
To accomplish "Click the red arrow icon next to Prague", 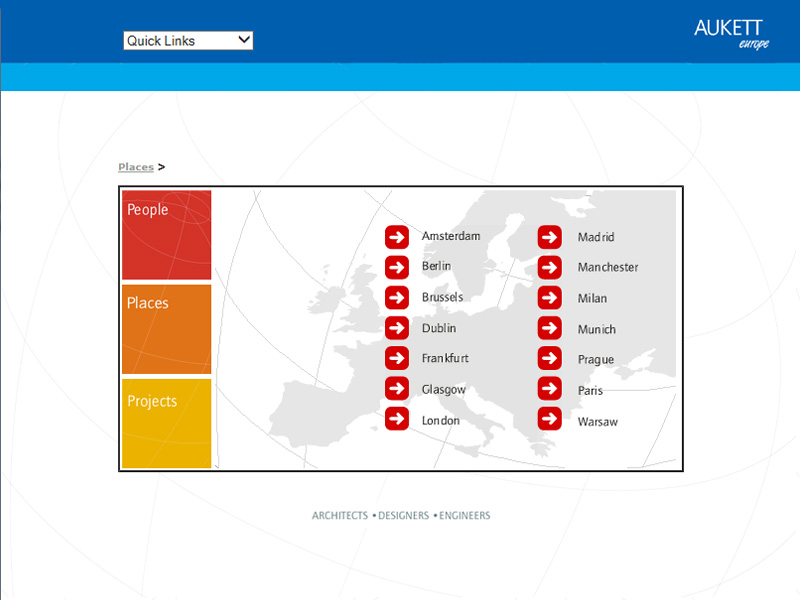I will point(549,358).
